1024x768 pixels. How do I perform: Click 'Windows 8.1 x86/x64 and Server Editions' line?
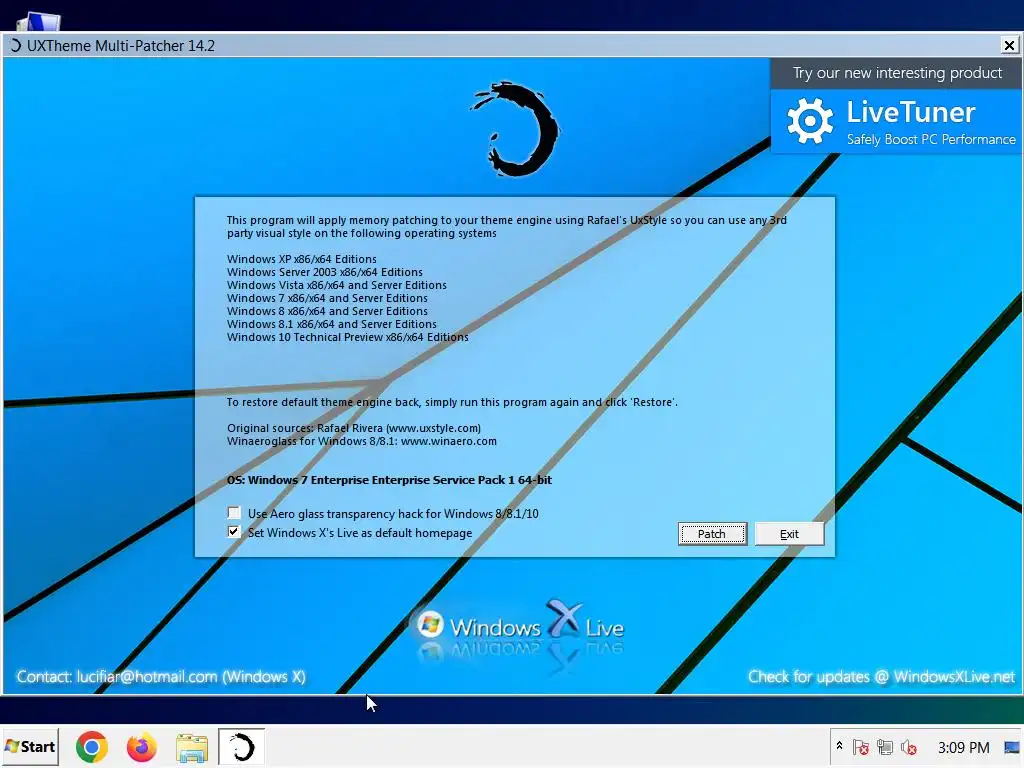pyautogui.click(x=332, y=324)
